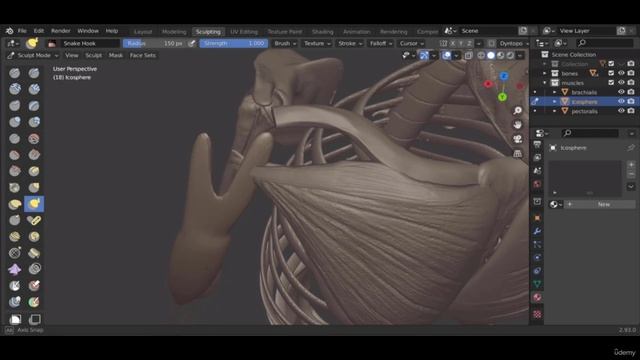Image resolution: width=640 pixels, height=360 pixels.
Task: Switch to the Sculpting workspace tab
Action: 208,31
